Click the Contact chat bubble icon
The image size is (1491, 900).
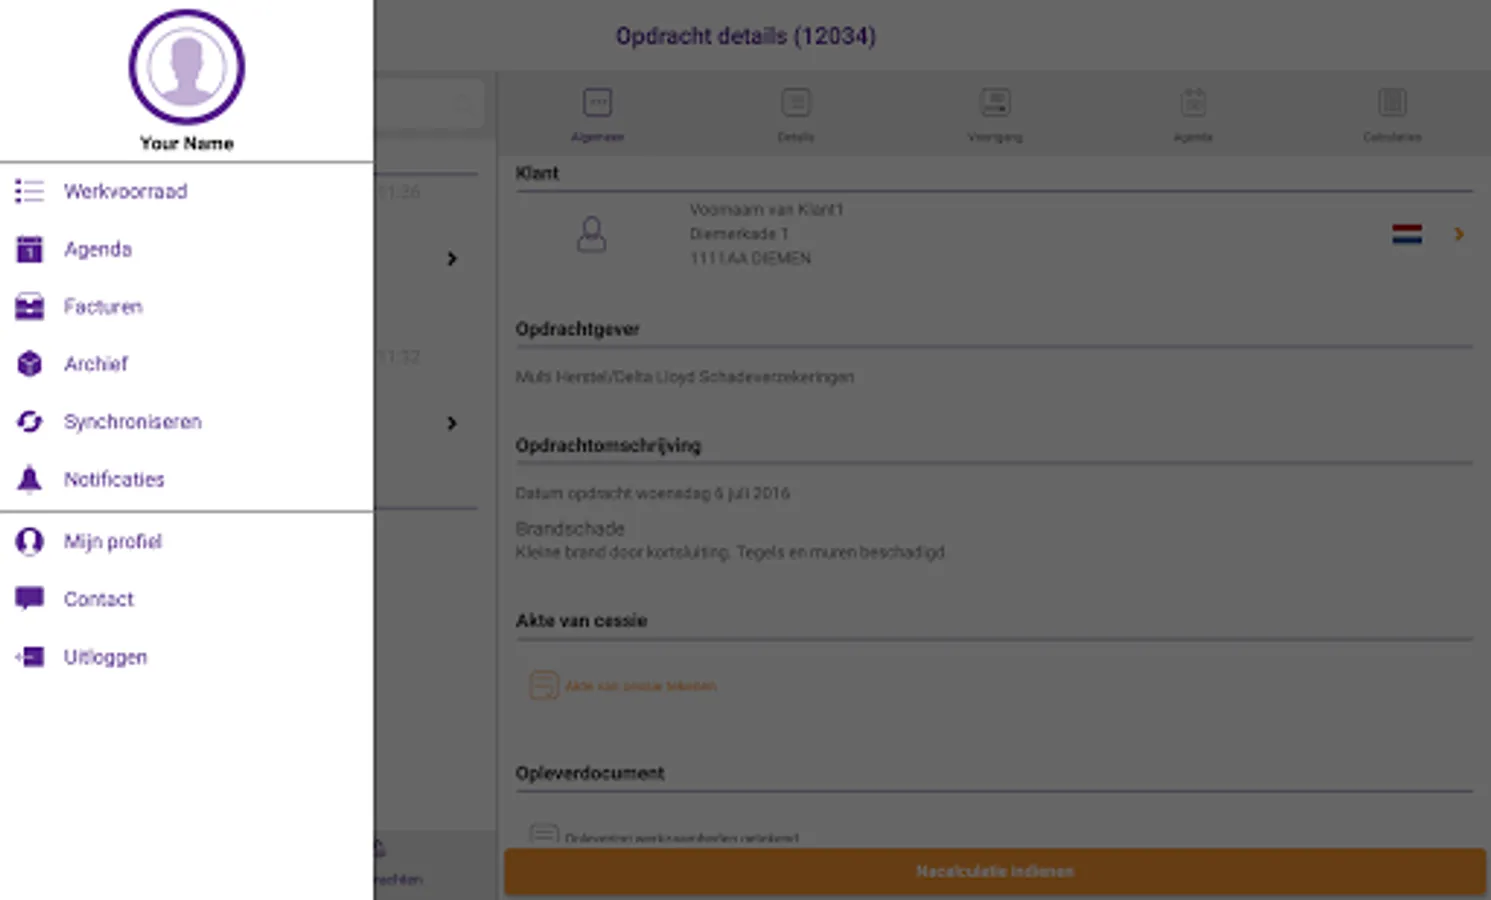click(29, 599)
